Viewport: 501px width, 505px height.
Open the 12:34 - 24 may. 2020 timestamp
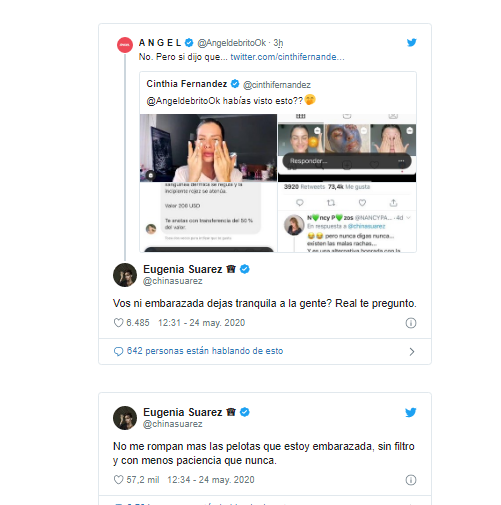click(211, 480)
